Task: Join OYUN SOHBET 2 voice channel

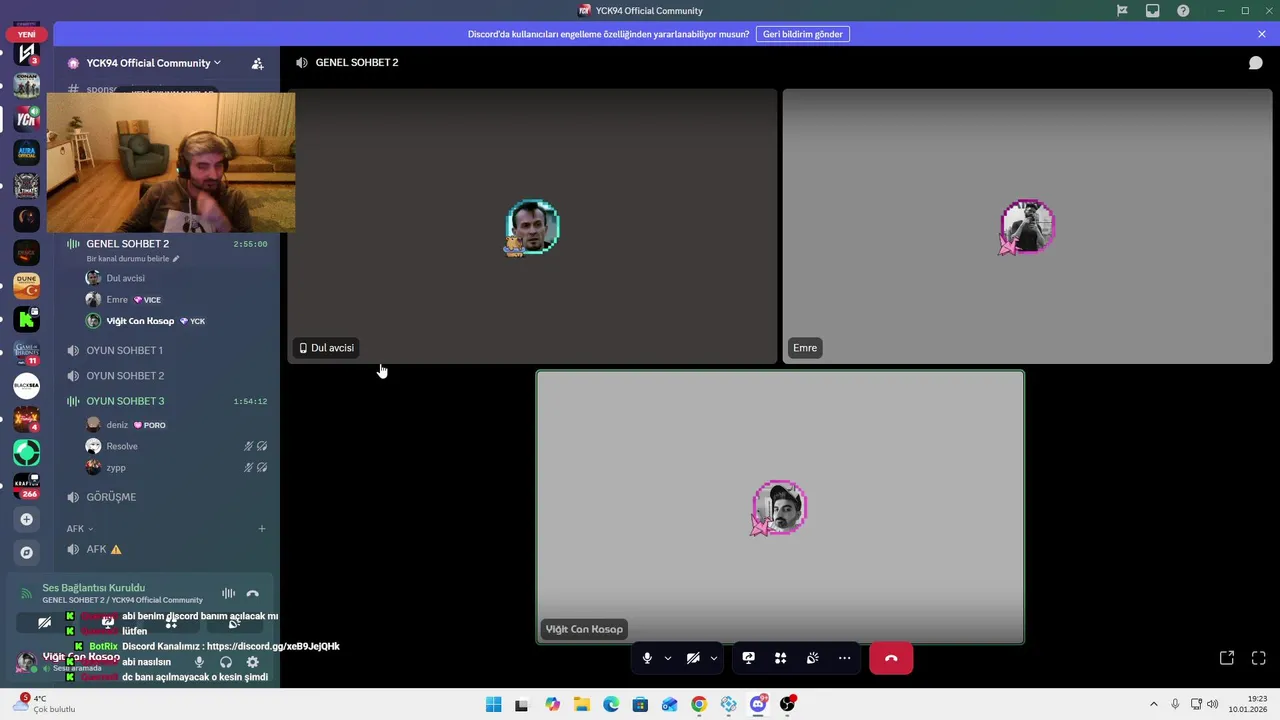Action: (x=125, y=376)
